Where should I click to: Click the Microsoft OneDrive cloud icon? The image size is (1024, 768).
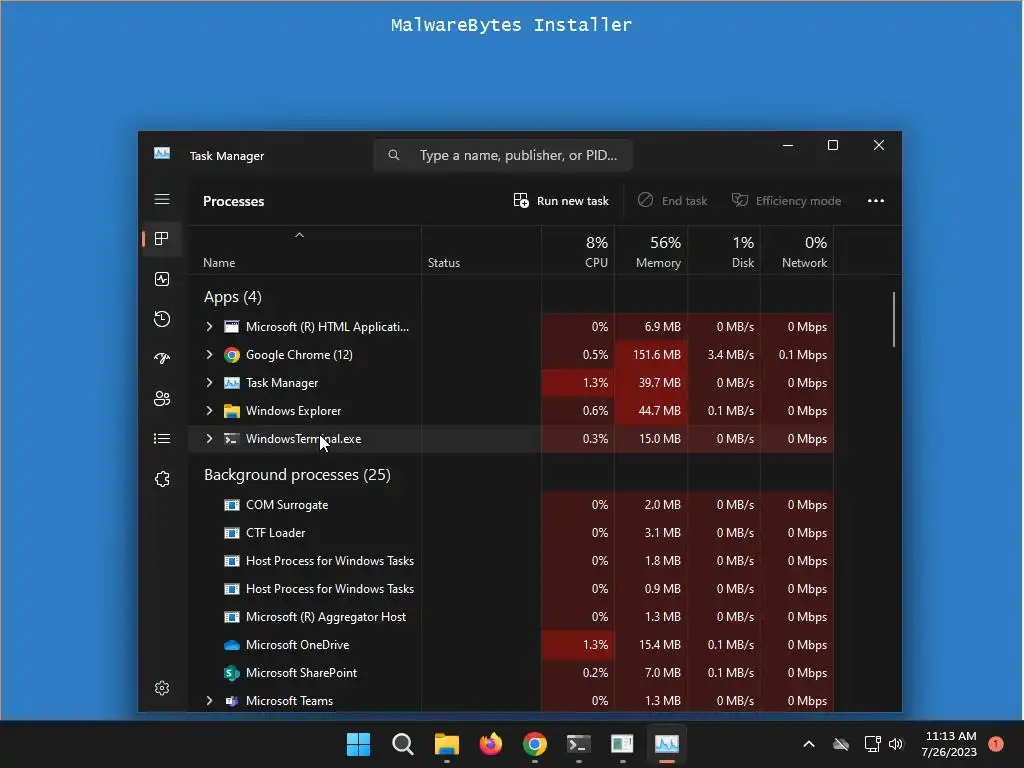tap(232, 645)
